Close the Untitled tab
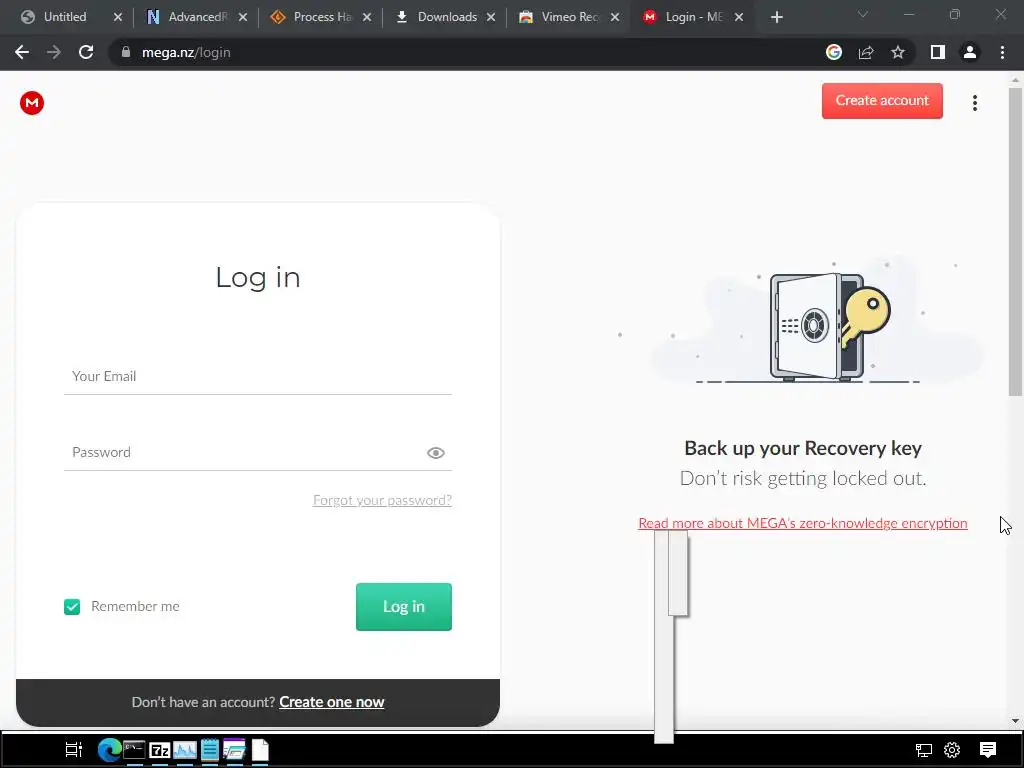This screenshot has width=1024, height=768. [118, 17]
